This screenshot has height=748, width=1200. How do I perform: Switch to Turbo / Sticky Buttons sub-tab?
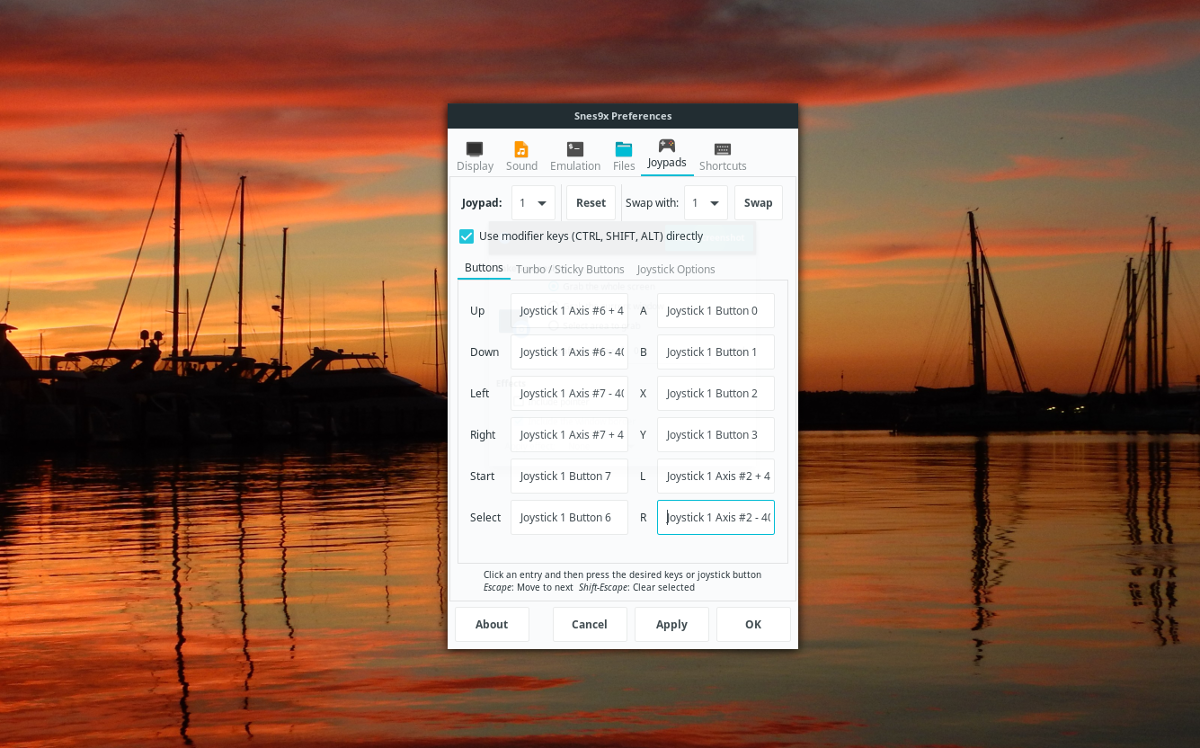[x=570, y=269]
